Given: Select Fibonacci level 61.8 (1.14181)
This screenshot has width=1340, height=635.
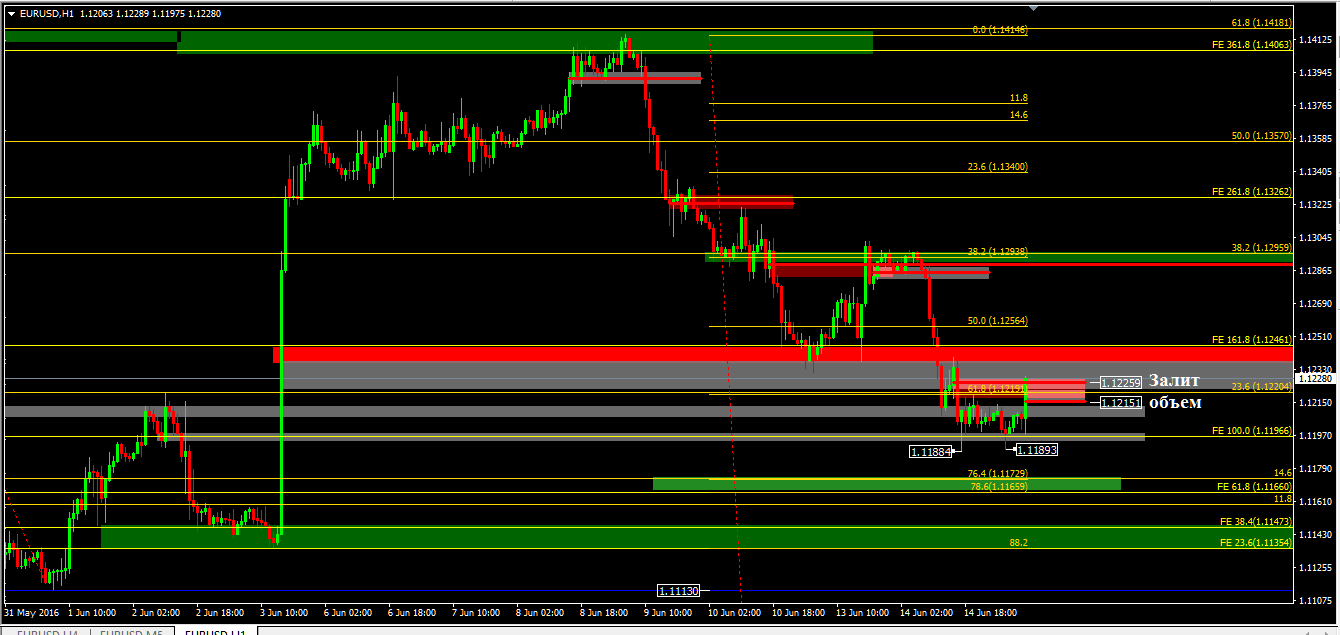Looking at the screenshot, I should (x=1262, y=22).
